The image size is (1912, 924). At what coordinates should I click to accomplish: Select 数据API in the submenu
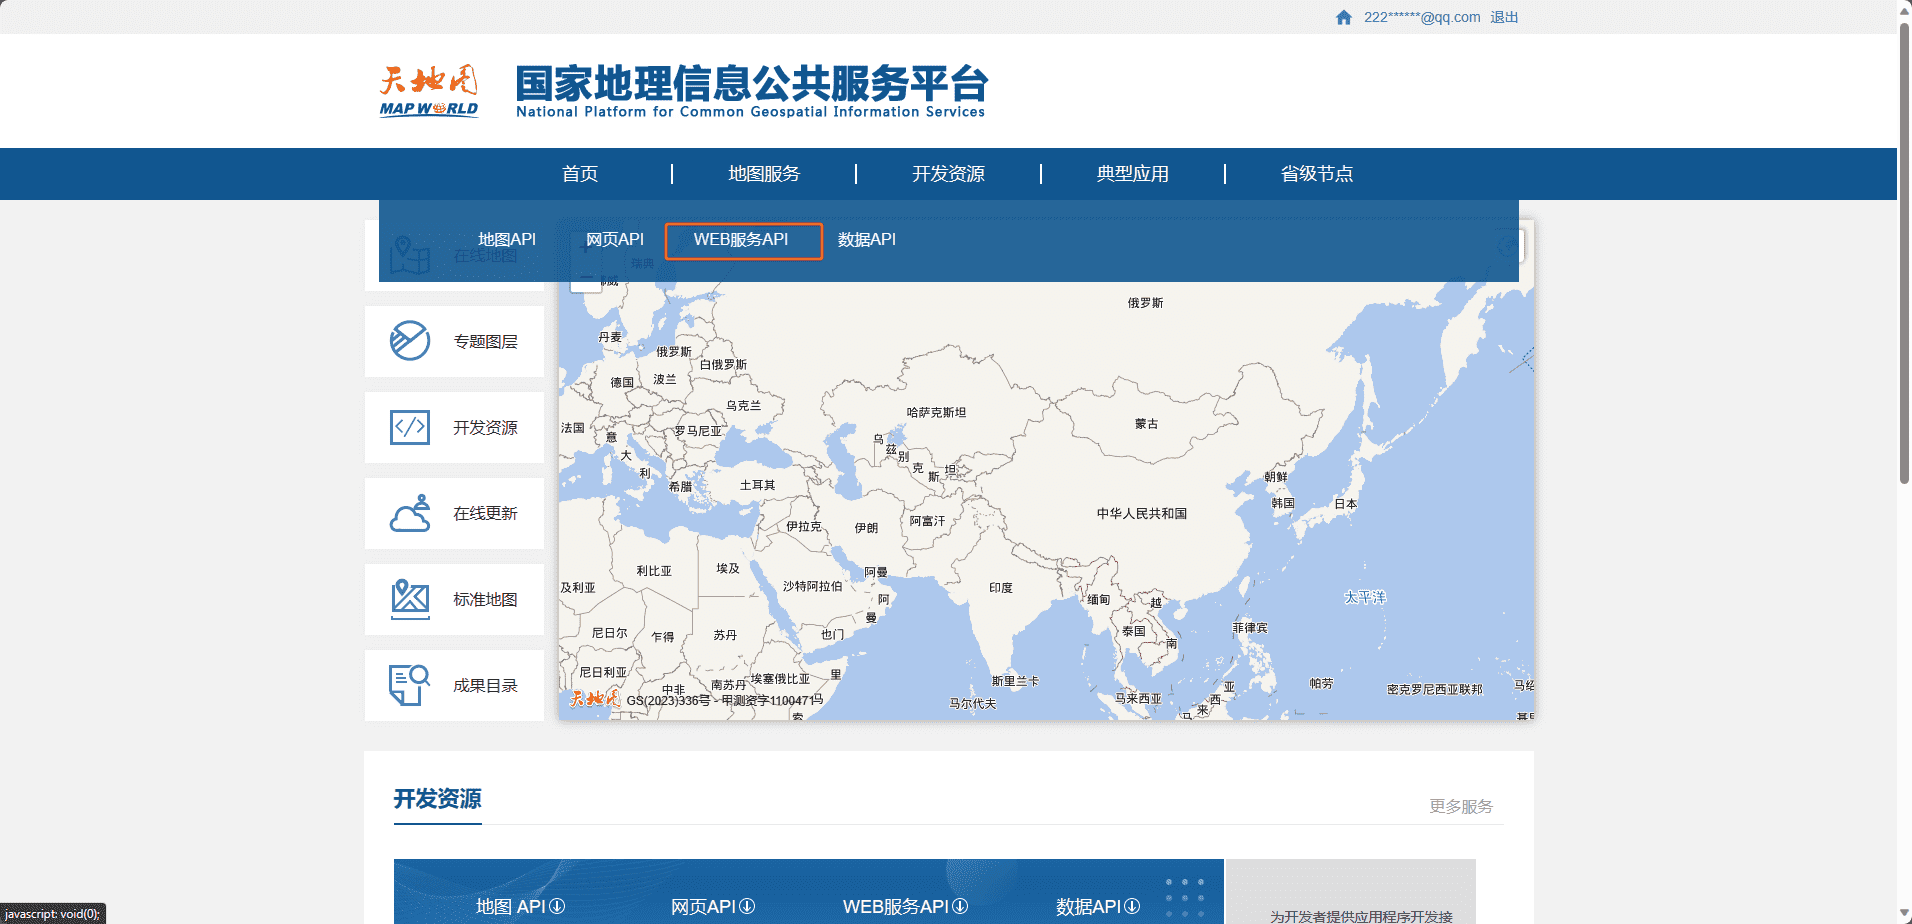click(x=867, y=240)
